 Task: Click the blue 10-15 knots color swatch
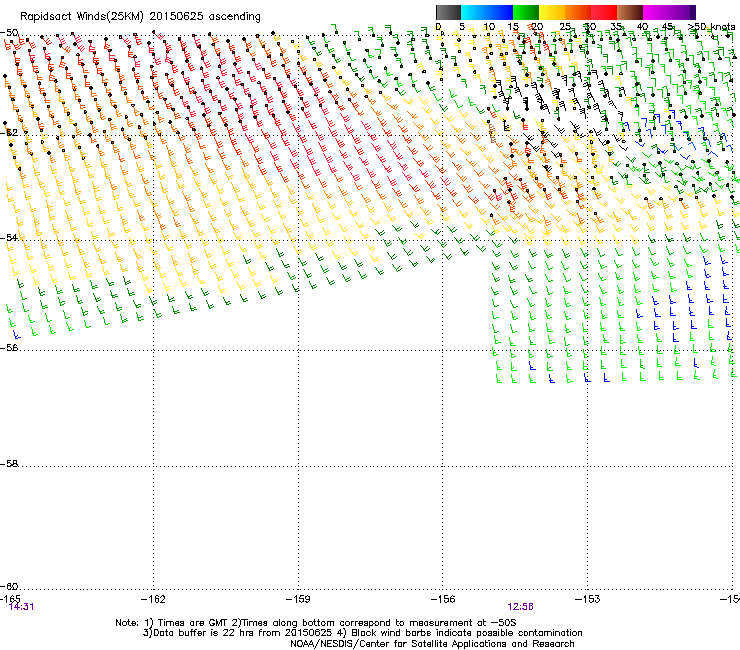pos(500,12)
